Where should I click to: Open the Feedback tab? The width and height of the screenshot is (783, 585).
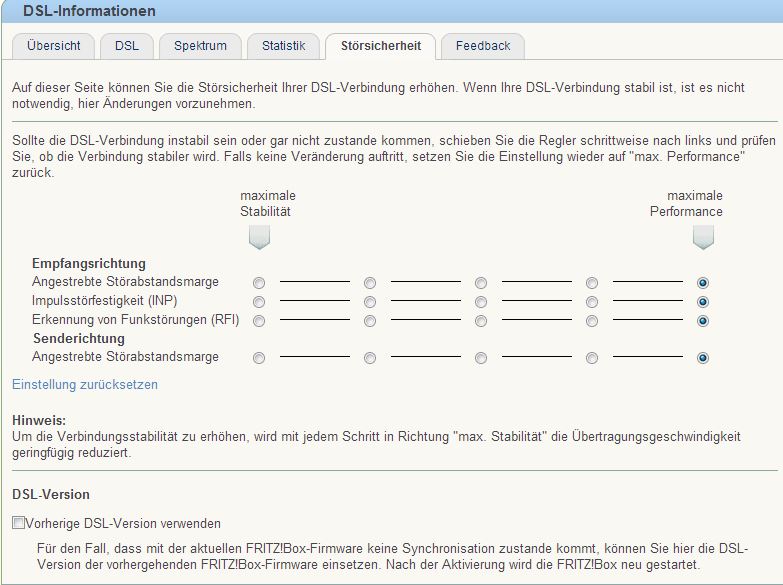pos(483,46)
